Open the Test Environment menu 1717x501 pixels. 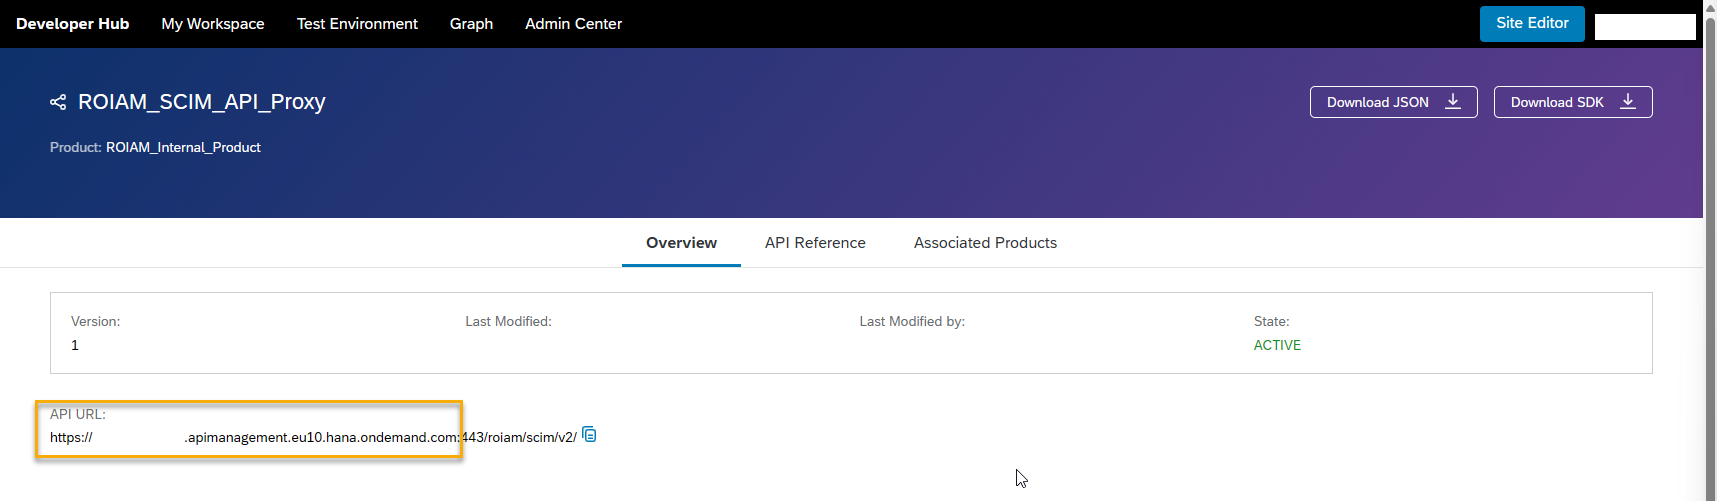(x=357, y=24)
